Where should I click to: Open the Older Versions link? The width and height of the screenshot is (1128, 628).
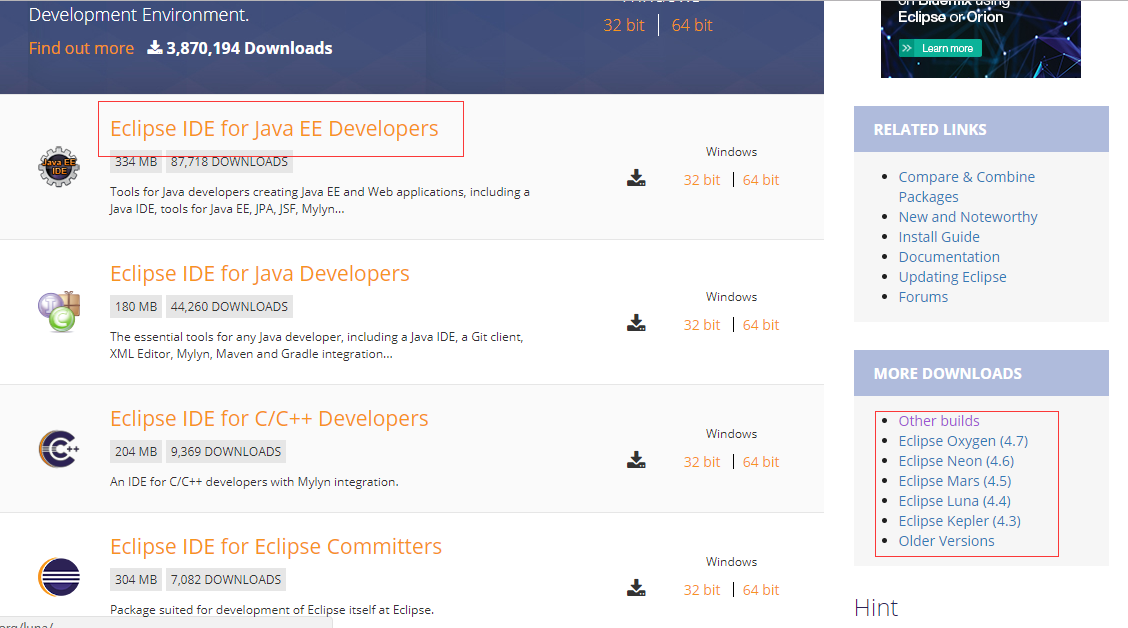point(946,541)
